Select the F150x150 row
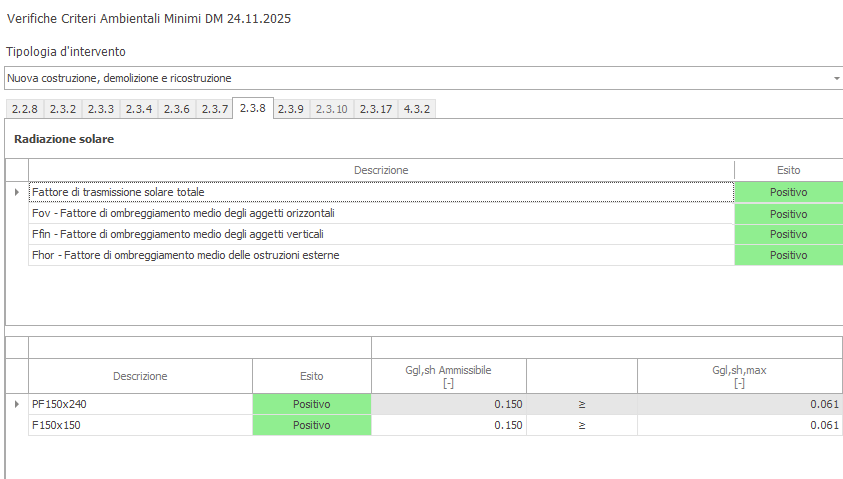The image size is (843, 479). [140, 425]
